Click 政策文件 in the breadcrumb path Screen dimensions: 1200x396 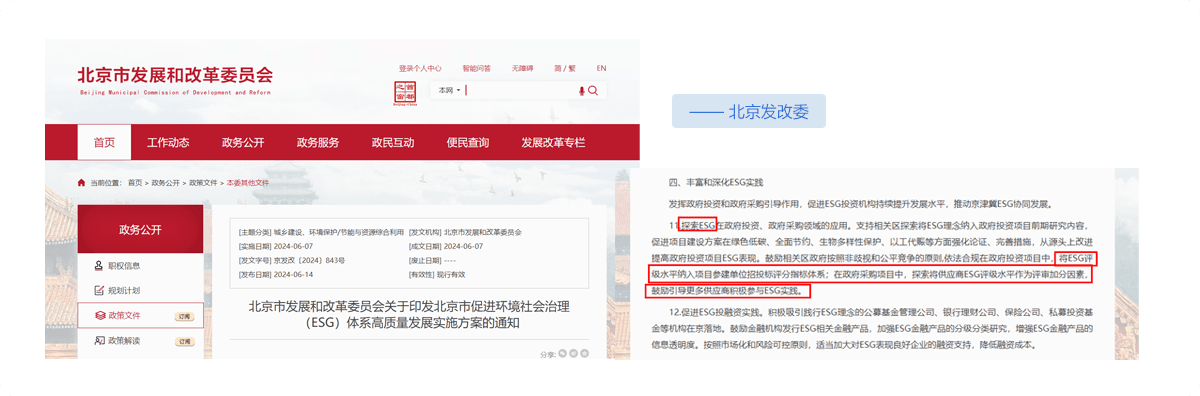point(204,183)
